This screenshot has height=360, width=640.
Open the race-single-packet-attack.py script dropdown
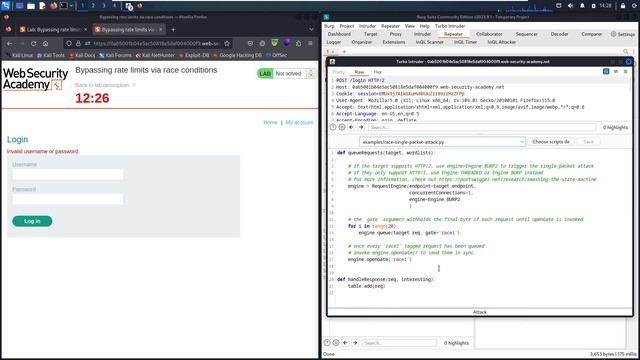[x=442, y=142]
